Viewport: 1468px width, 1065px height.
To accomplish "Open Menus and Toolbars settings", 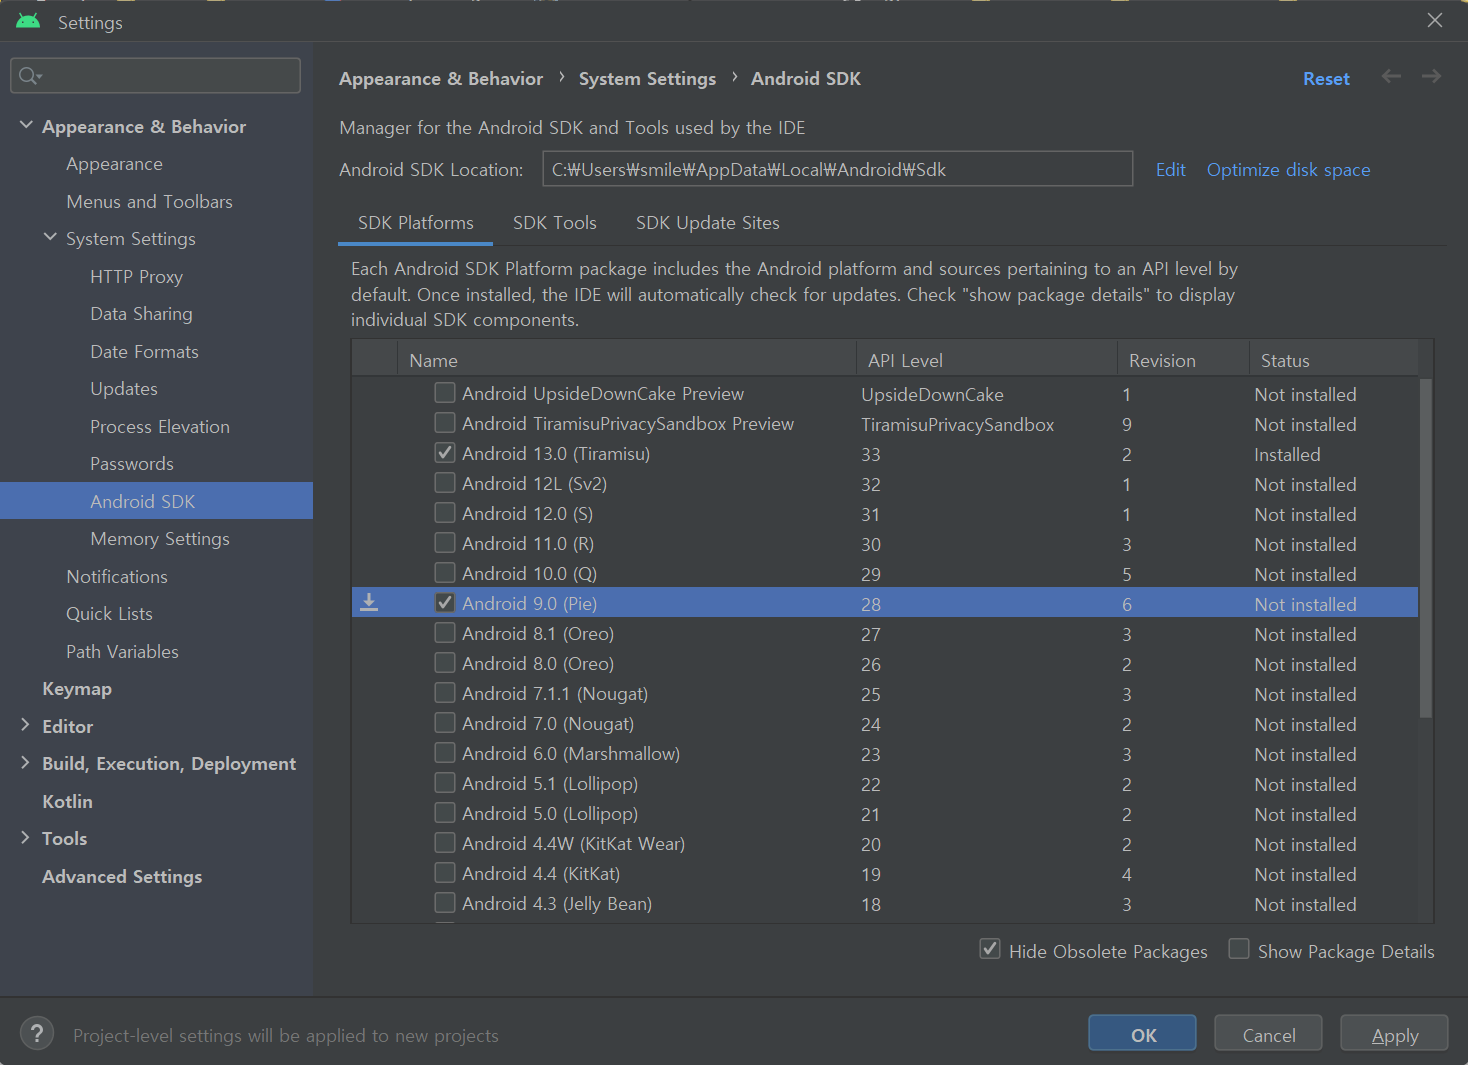I will (x=149, y=201).
